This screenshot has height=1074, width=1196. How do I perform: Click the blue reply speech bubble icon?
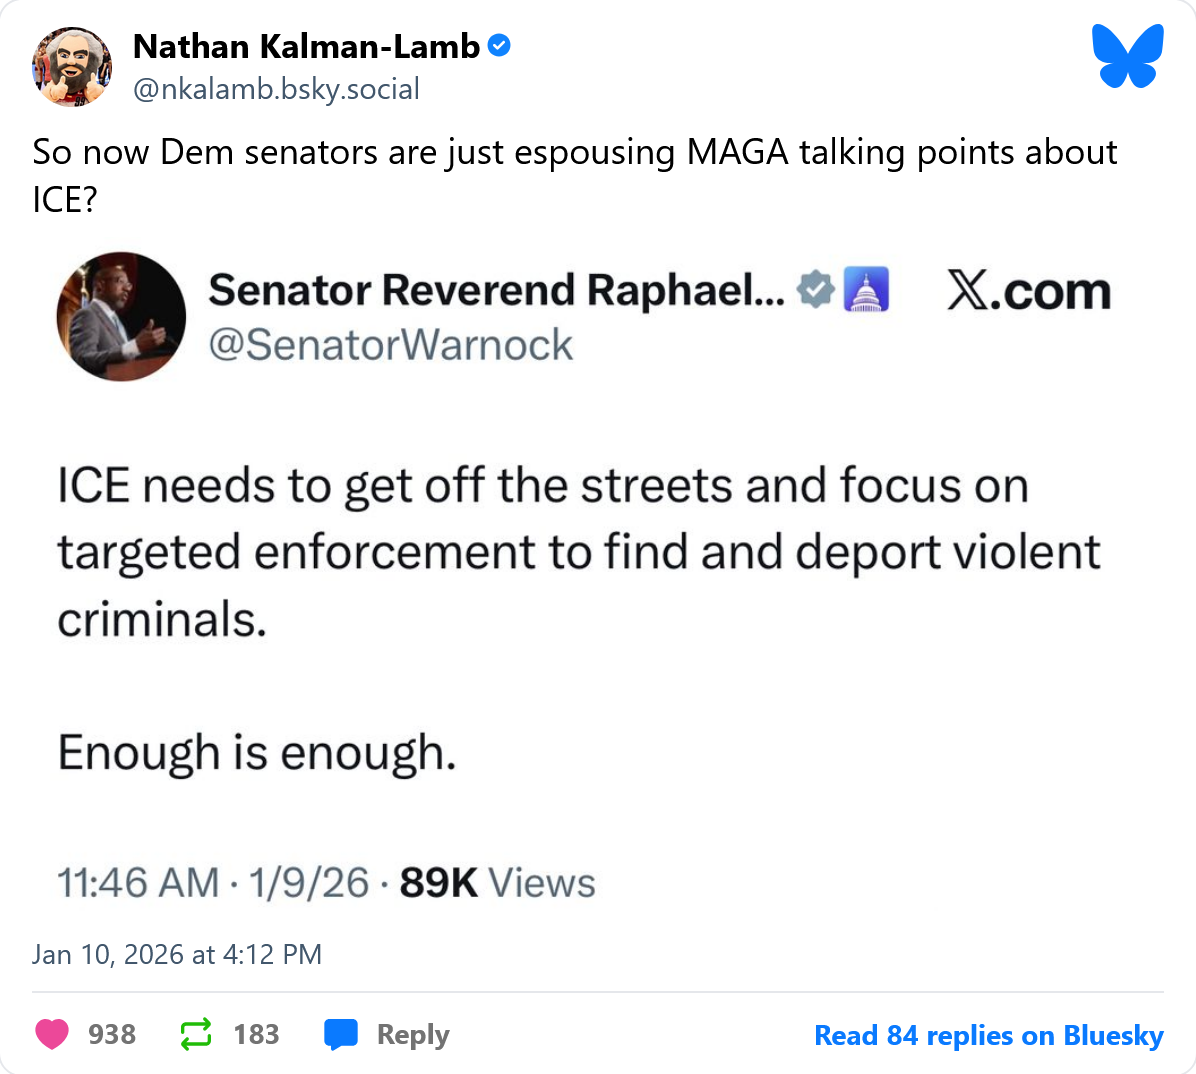point(341,1034)
